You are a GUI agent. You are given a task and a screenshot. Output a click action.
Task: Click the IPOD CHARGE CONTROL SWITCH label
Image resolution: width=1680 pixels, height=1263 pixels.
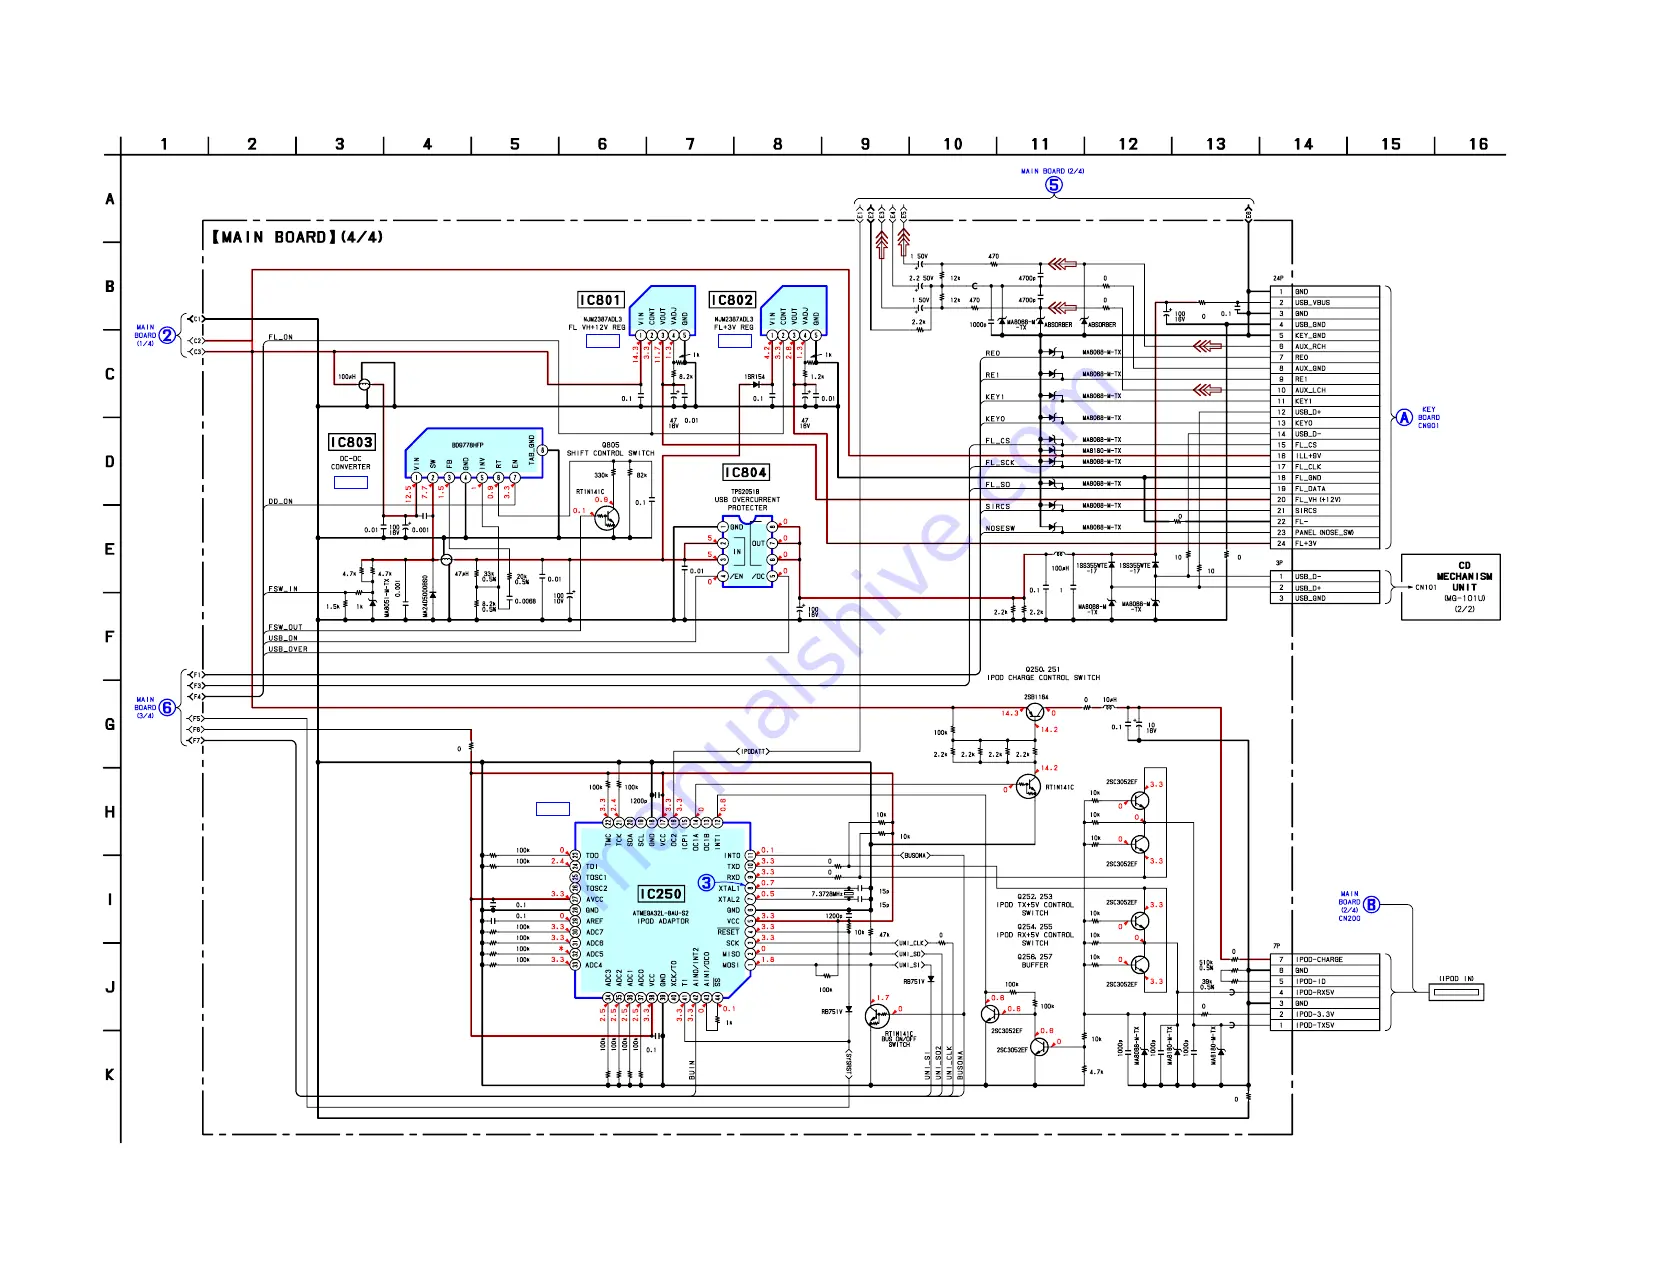(x=1043, y=678)
